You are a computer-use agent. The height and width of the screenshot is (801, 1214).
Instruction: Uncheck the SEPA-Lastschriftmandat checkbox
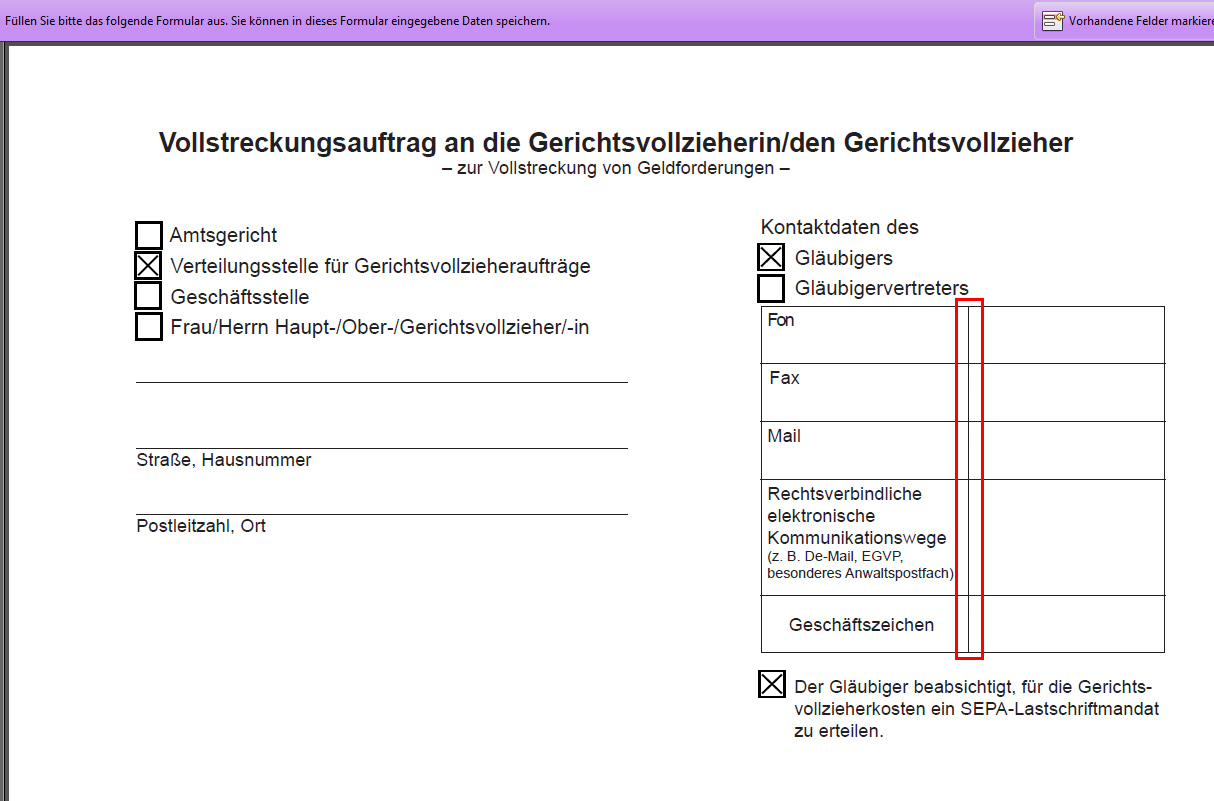point(772,684)
